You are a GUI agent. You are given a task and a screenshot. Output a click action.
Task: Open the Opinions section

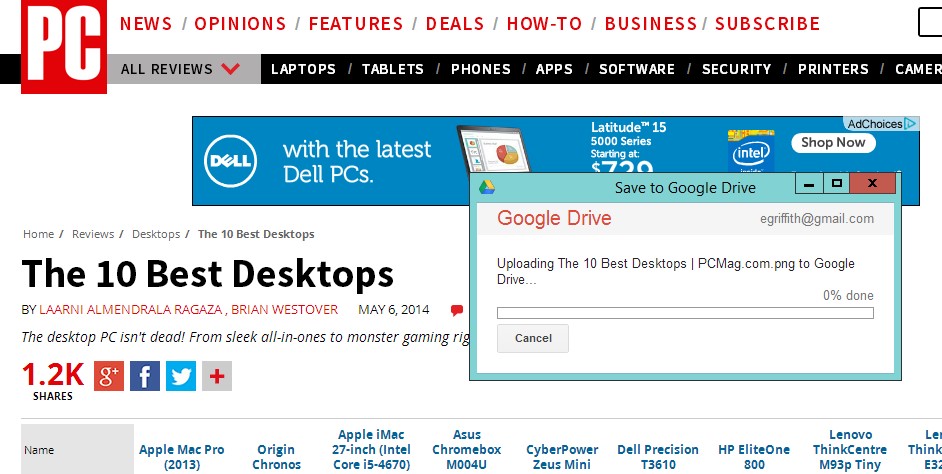(240, 23)
